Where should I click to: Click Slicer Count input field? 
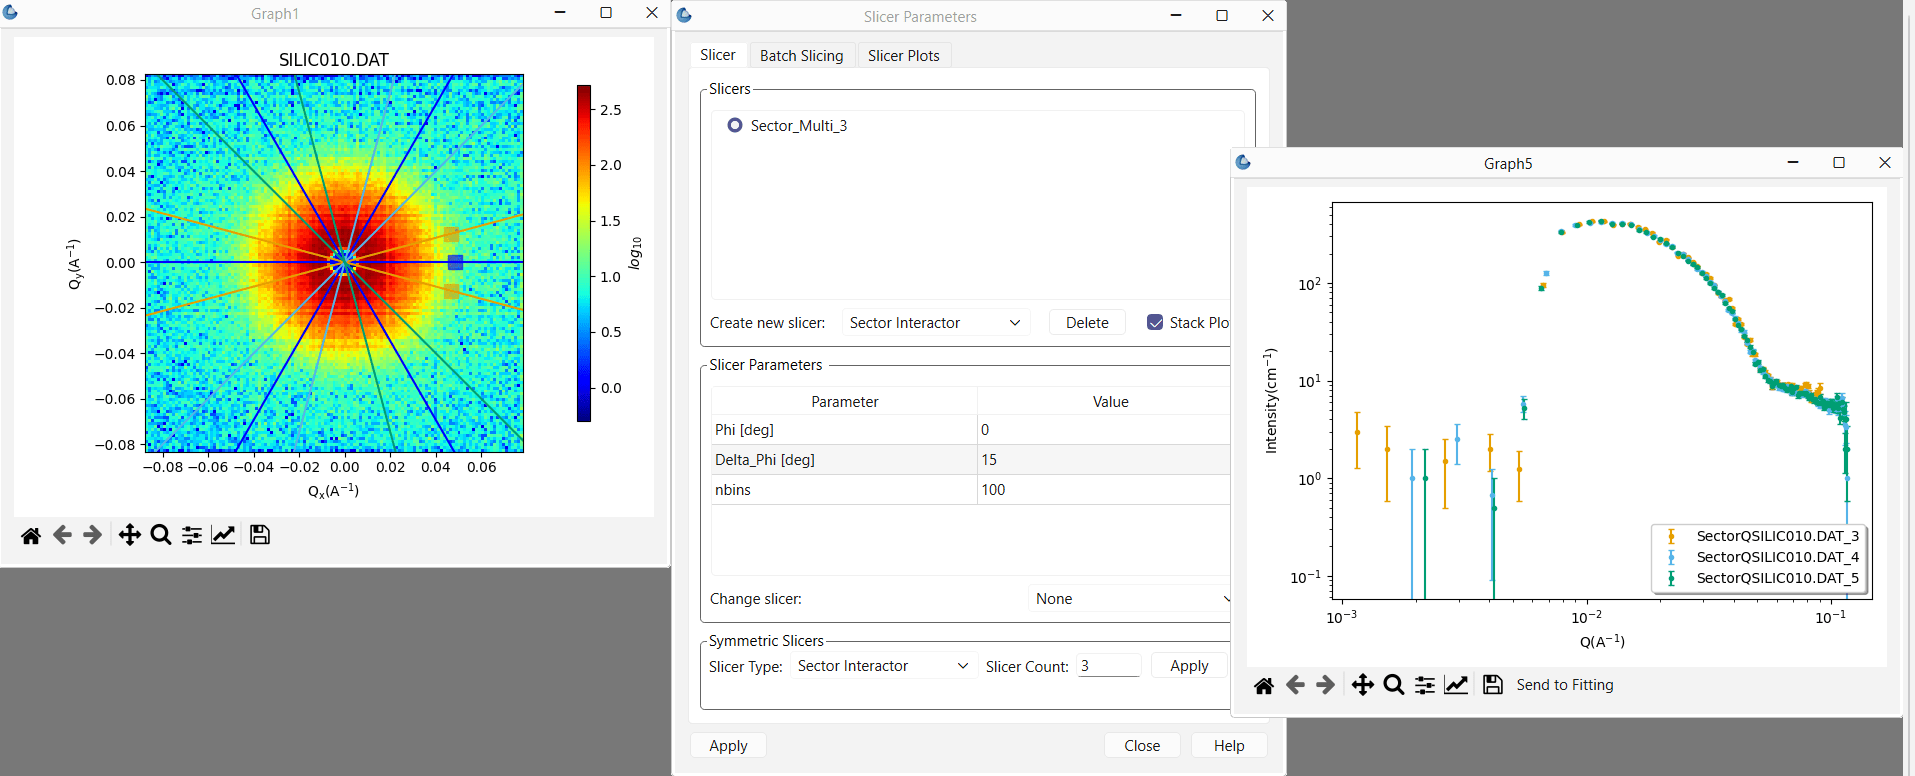[x=1109, y=666]
